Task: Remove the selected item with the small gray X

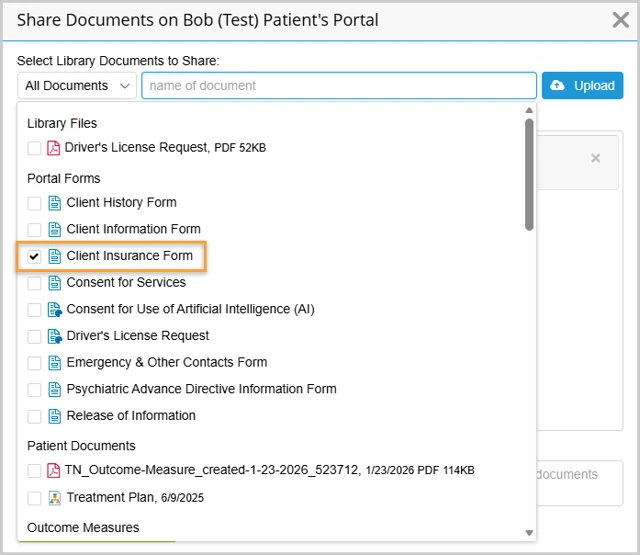Action: click(596, 158)
